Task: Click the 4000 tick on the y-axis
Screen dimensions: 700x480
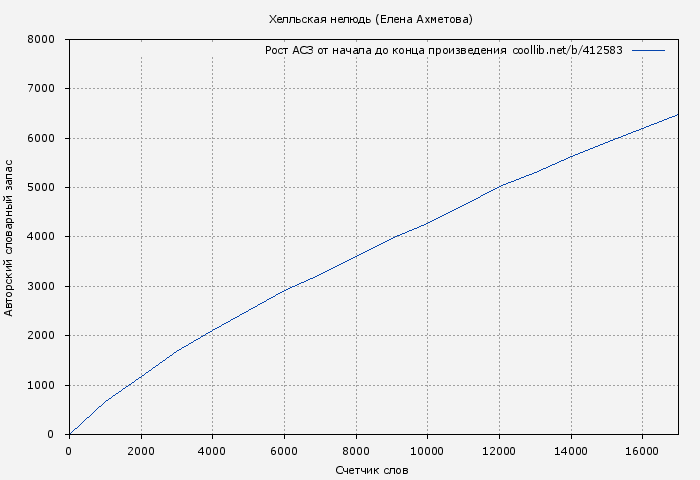Action: tap(40, 237)
